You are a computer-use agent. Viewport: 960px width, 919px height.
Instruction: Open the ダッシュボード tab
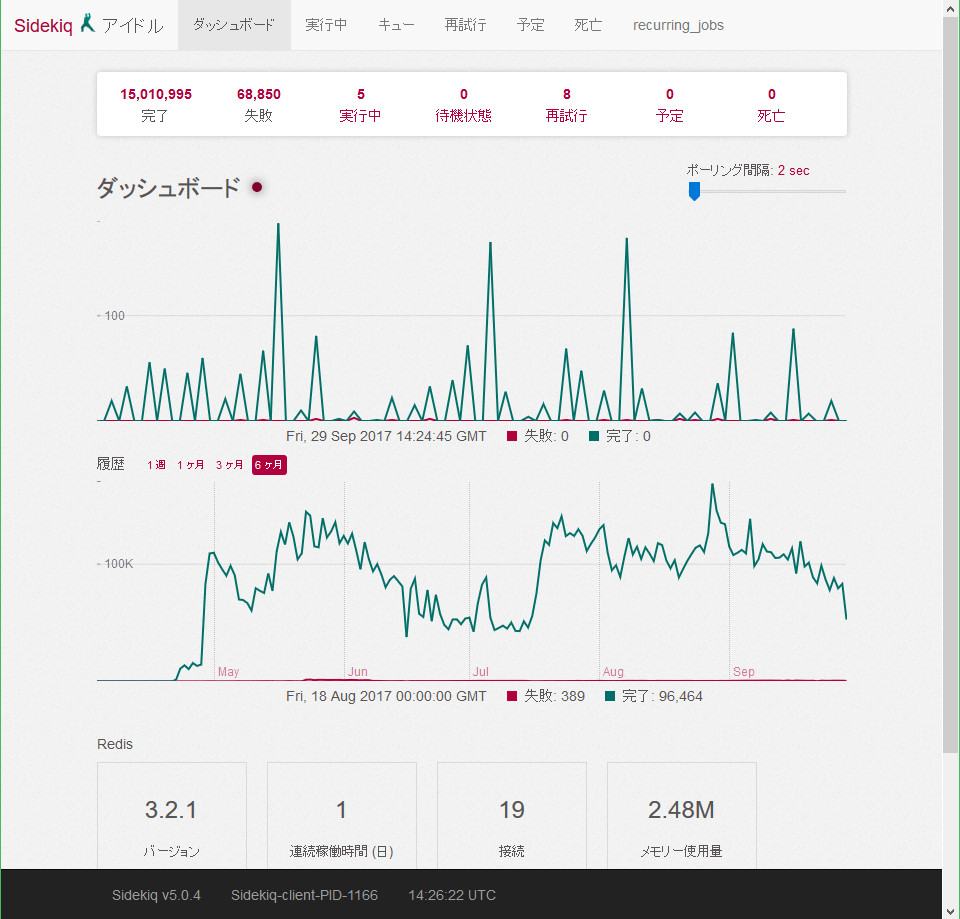(x=234, y=25)
